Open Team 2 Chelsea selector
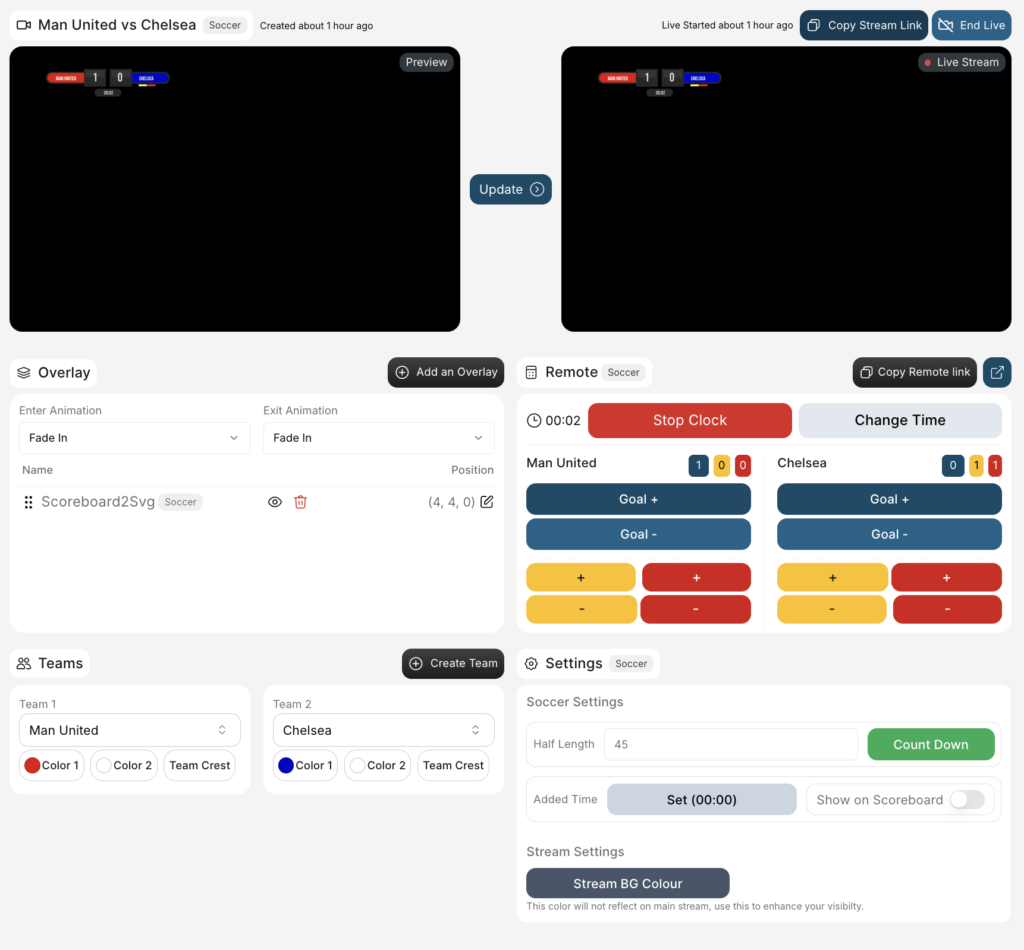The width and height of the screenshot is (1024, 950). click(x=383, y=730)
